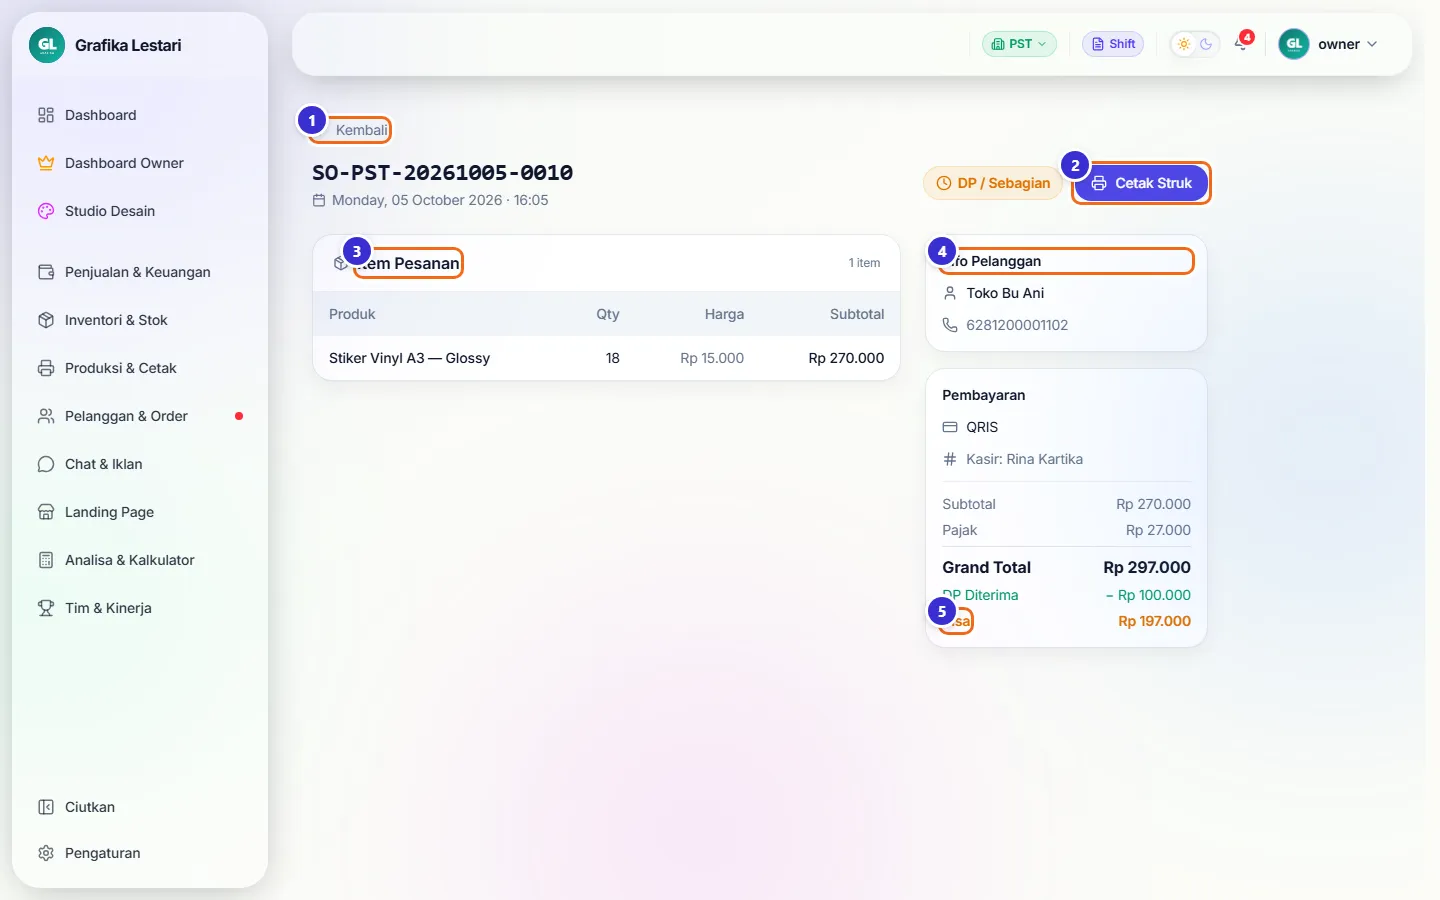Viewport: 1440px width, 900px height.
Task: Switch to dark mode moon icon
Action: click(1206, 44)
